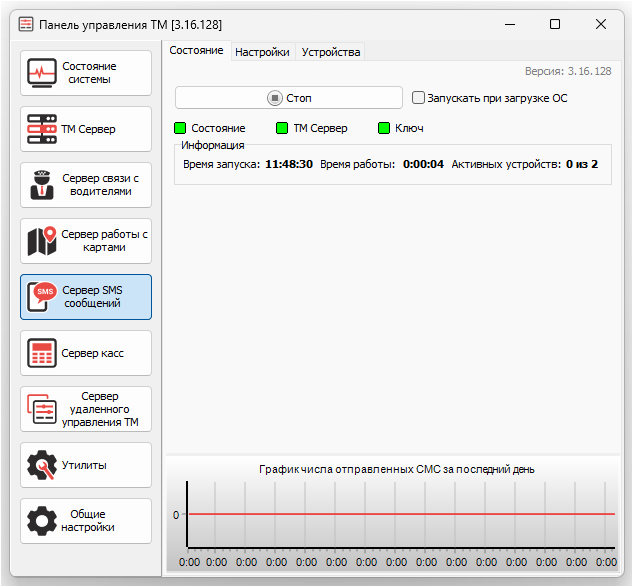Click the SMS chart title text
Screen dimensions: 633x587
pos(397,470)
